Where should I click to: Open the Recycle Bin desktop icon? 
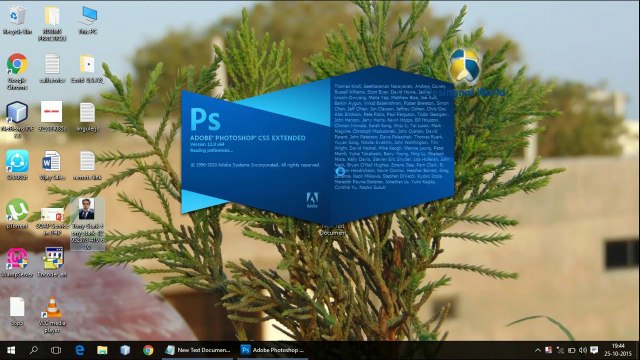click(x=17, y=20)
